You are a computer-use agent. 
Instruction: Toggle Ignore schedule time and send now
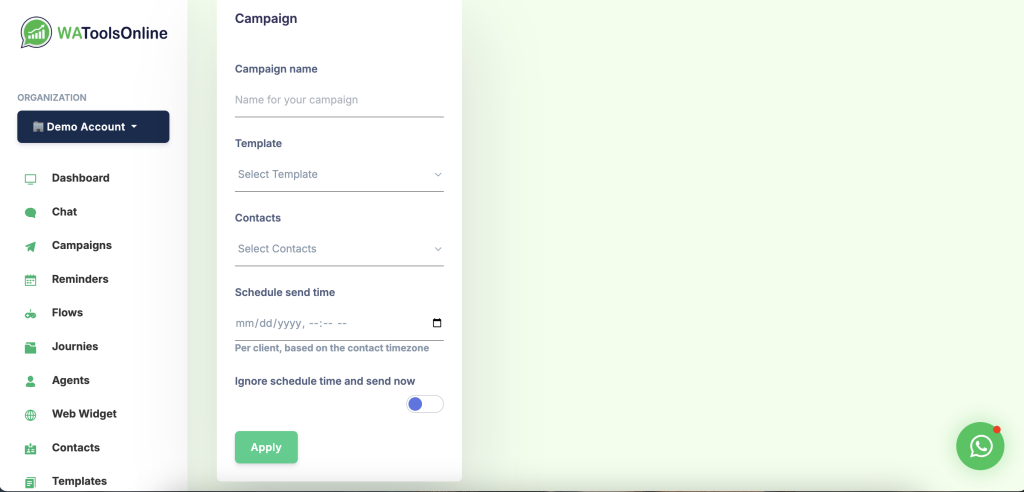pos(424,404)
